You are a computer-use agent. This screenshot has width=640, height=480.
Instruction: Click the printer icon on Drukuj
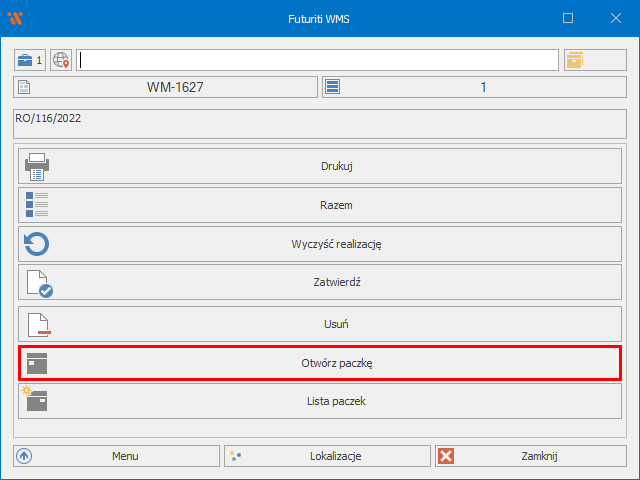[x=37, y=166]
